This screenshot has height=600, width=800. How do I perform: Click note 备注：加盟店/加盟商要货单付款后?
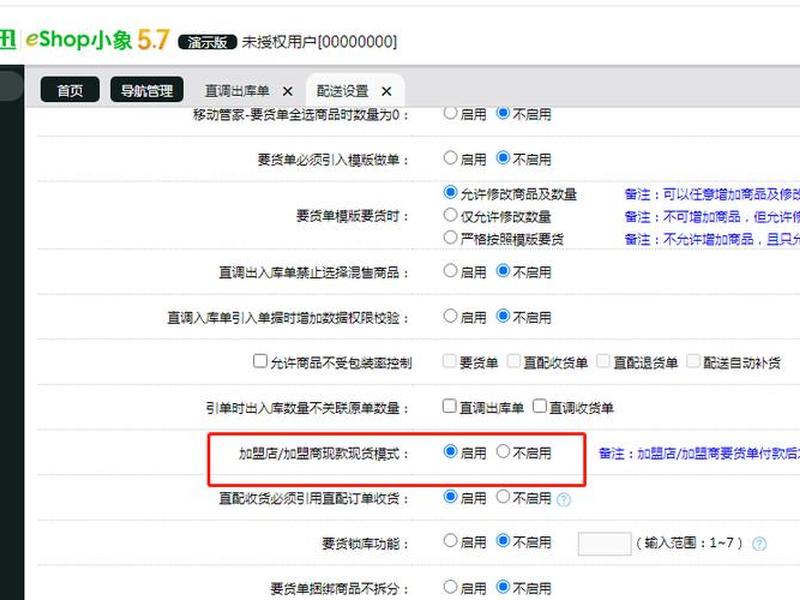(x=699, y=453)
